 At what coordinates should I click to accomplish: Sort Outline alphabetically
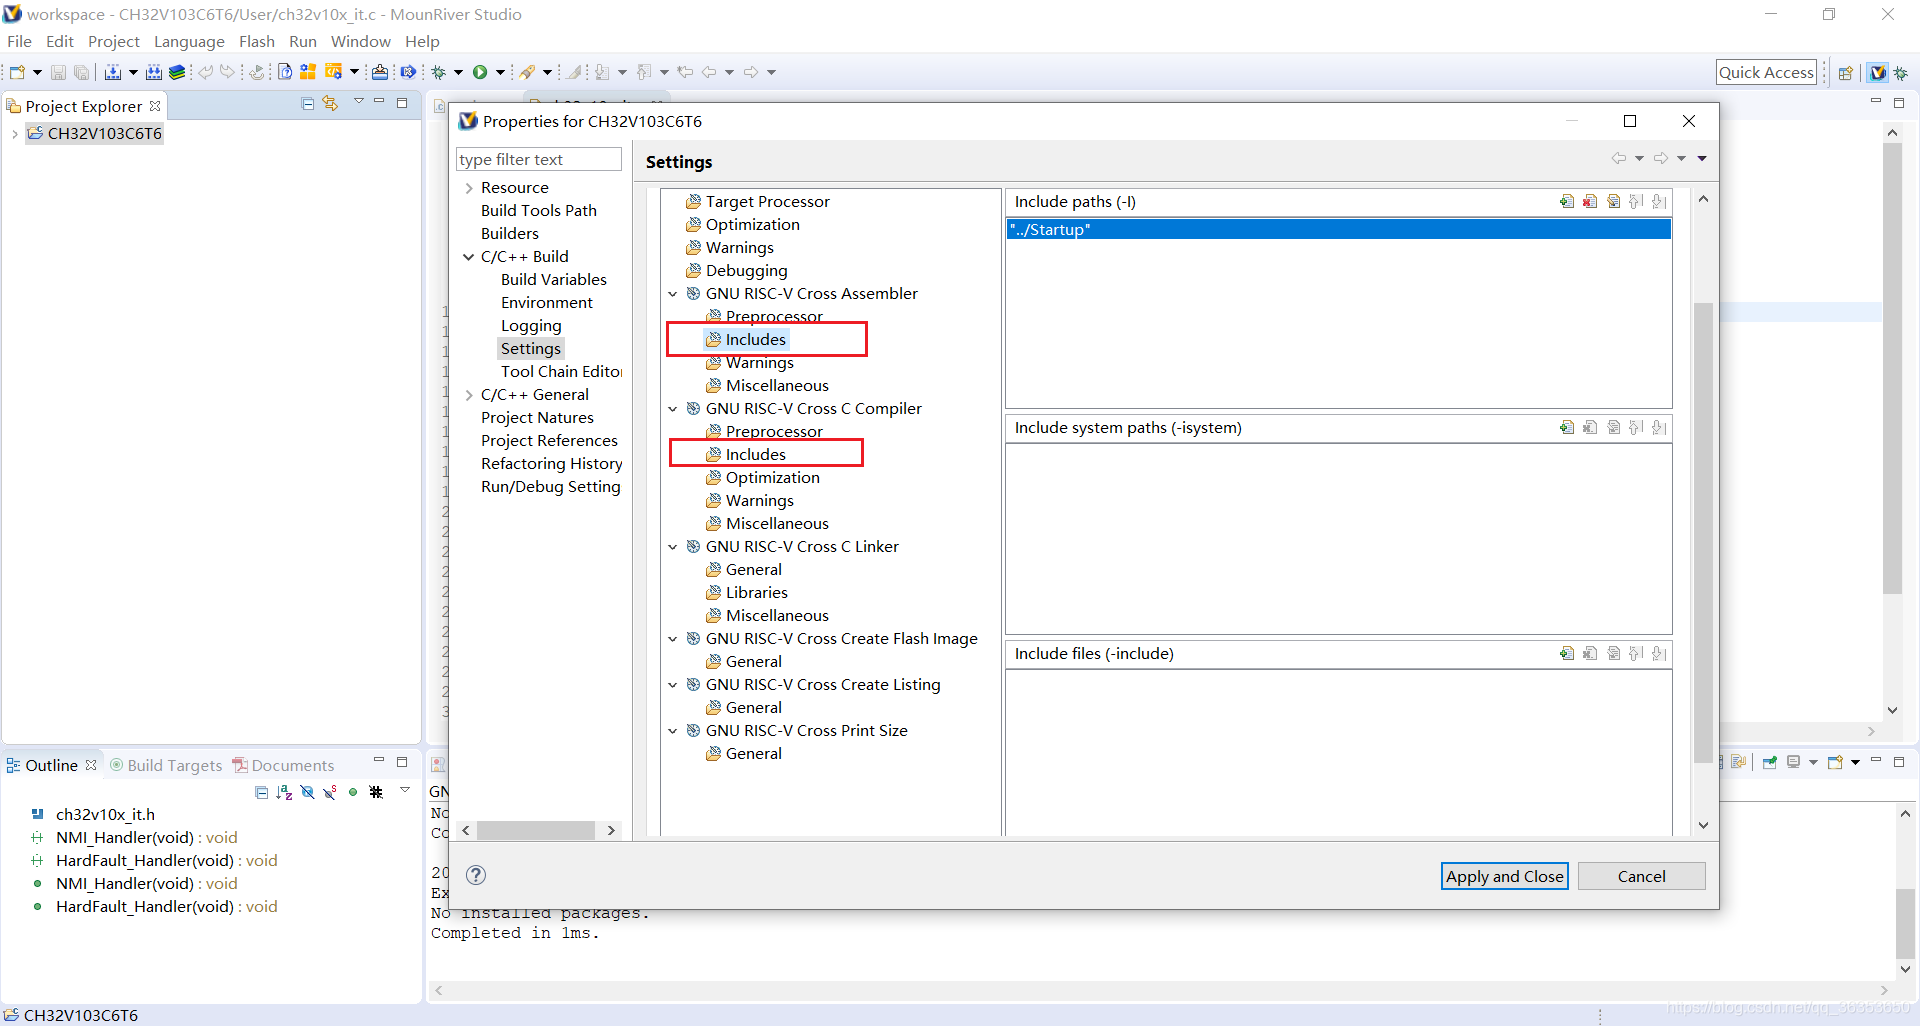[x=284, y=792]
